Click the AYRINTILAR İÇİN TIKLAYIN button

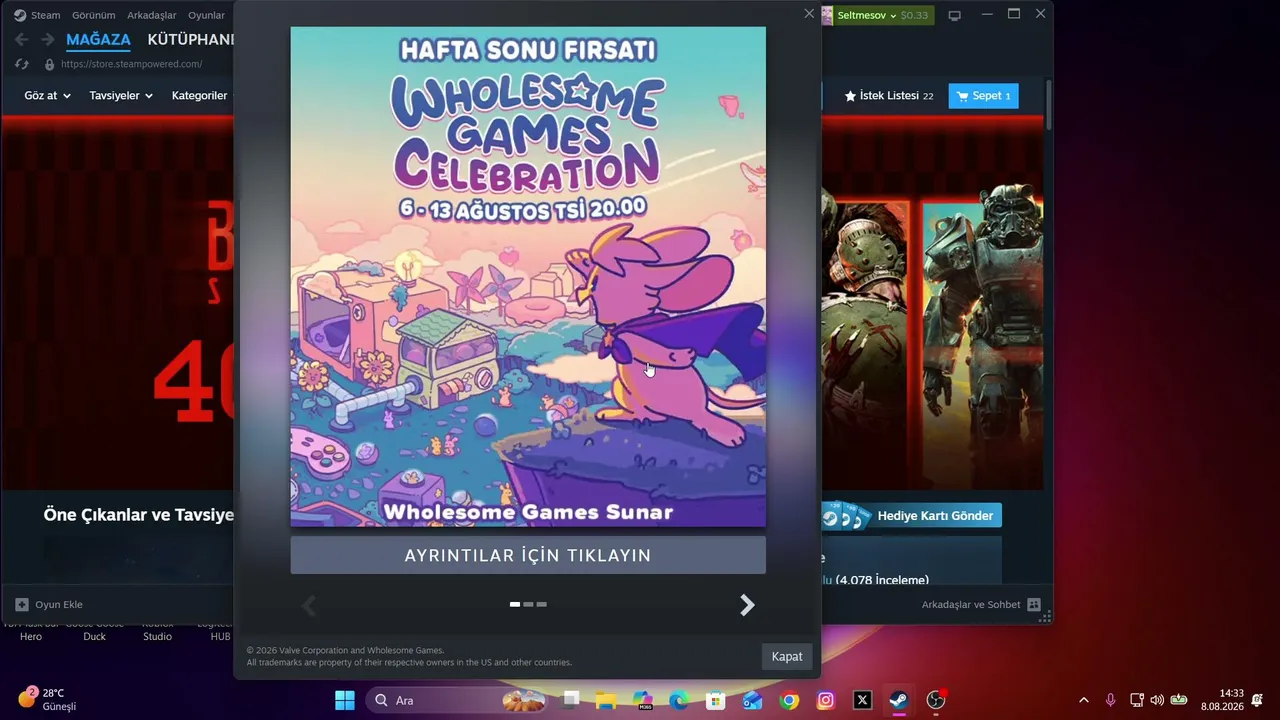[x=528, y=555]
